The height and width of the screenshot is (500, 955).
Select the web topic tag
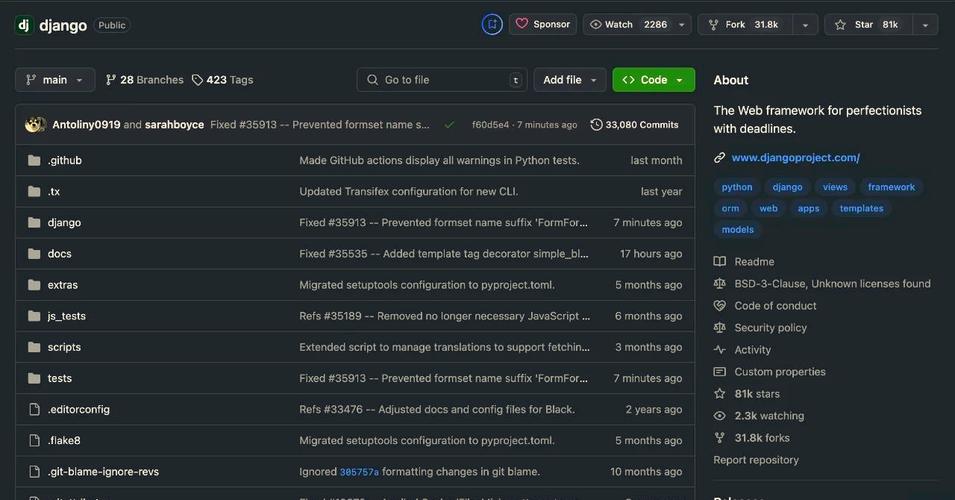click(768, 208)
